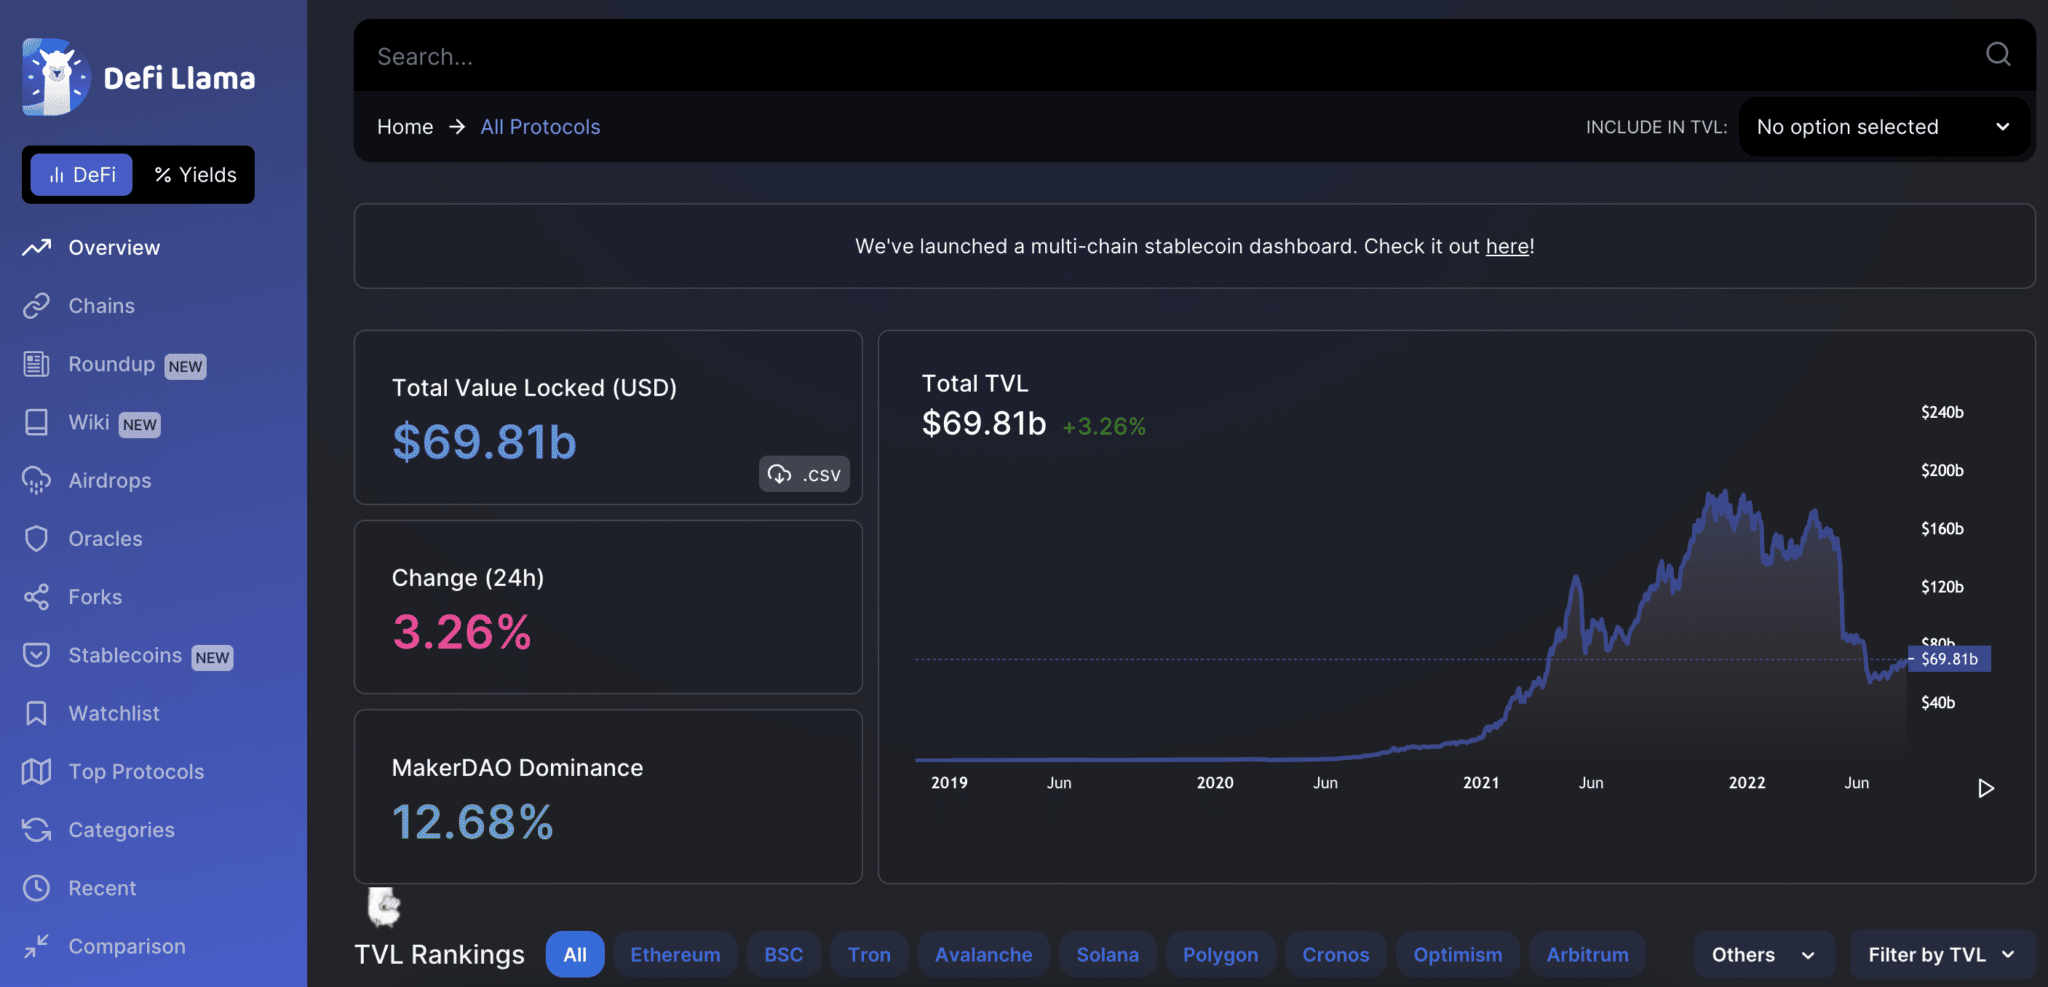
Task: Select the Overview icon
Action: 36,247
